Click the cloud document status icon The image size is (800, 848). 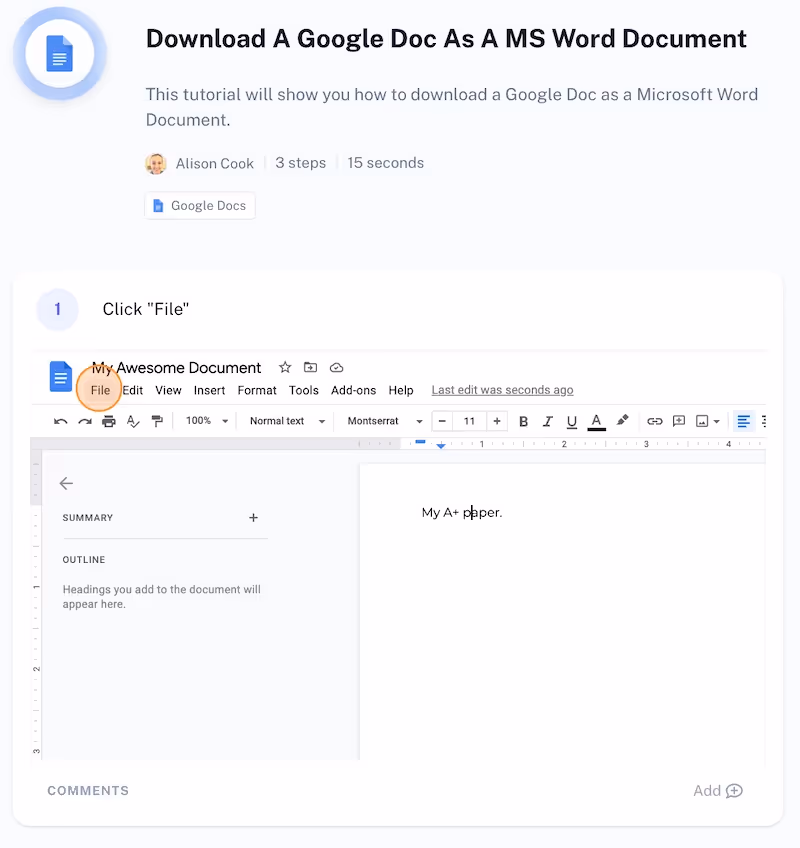pos(336,368)
